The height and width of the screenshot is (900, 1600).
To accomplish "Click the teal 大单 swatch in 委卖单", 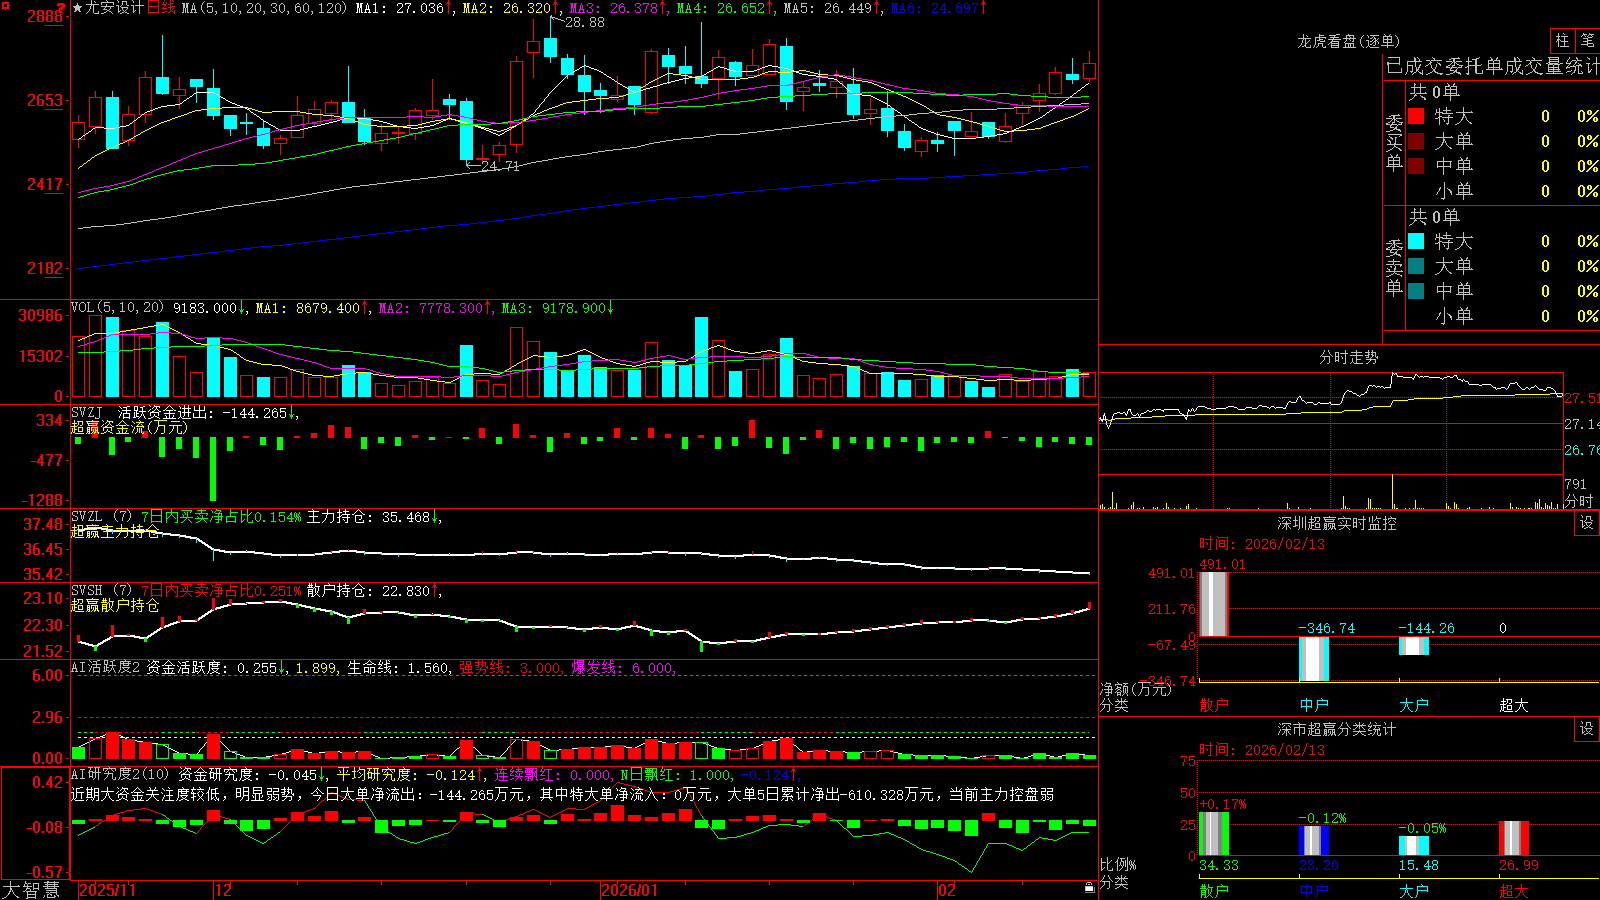I will point(1416,266).
